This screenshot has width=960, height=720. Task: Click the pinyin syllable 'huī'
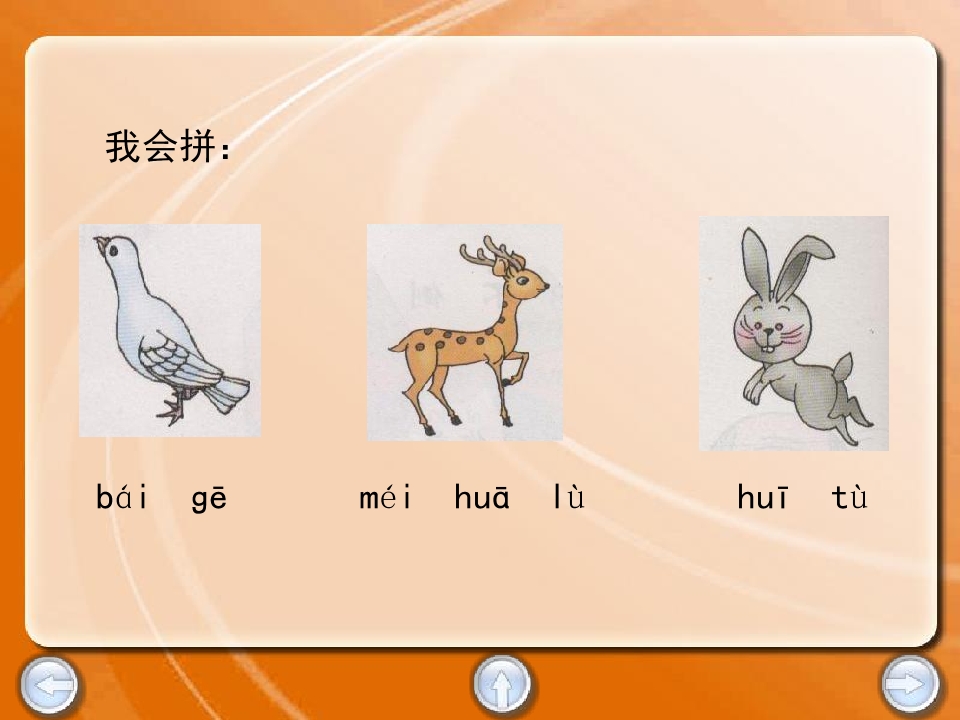[x=762, y=497]
